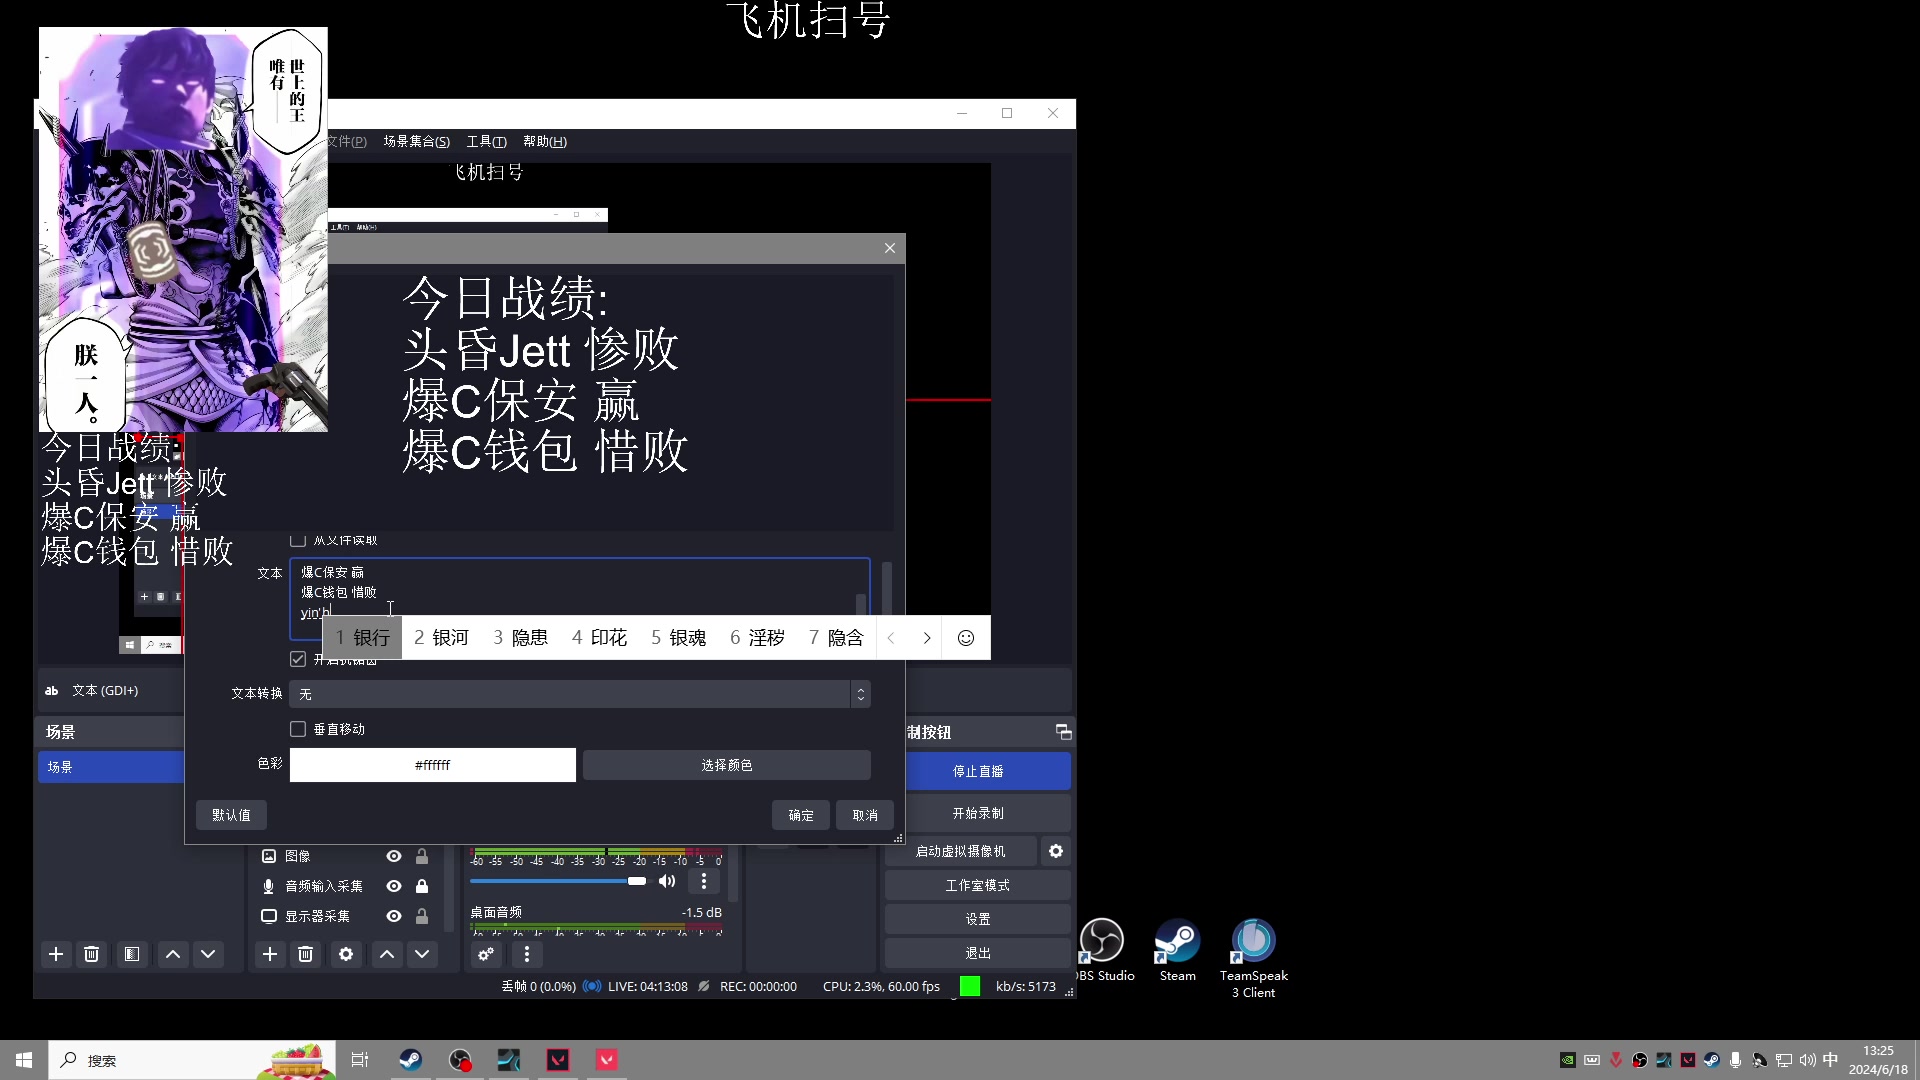Adjust the blue audio volume slider handle
1920x1080 pixels.
pos(637,881)
